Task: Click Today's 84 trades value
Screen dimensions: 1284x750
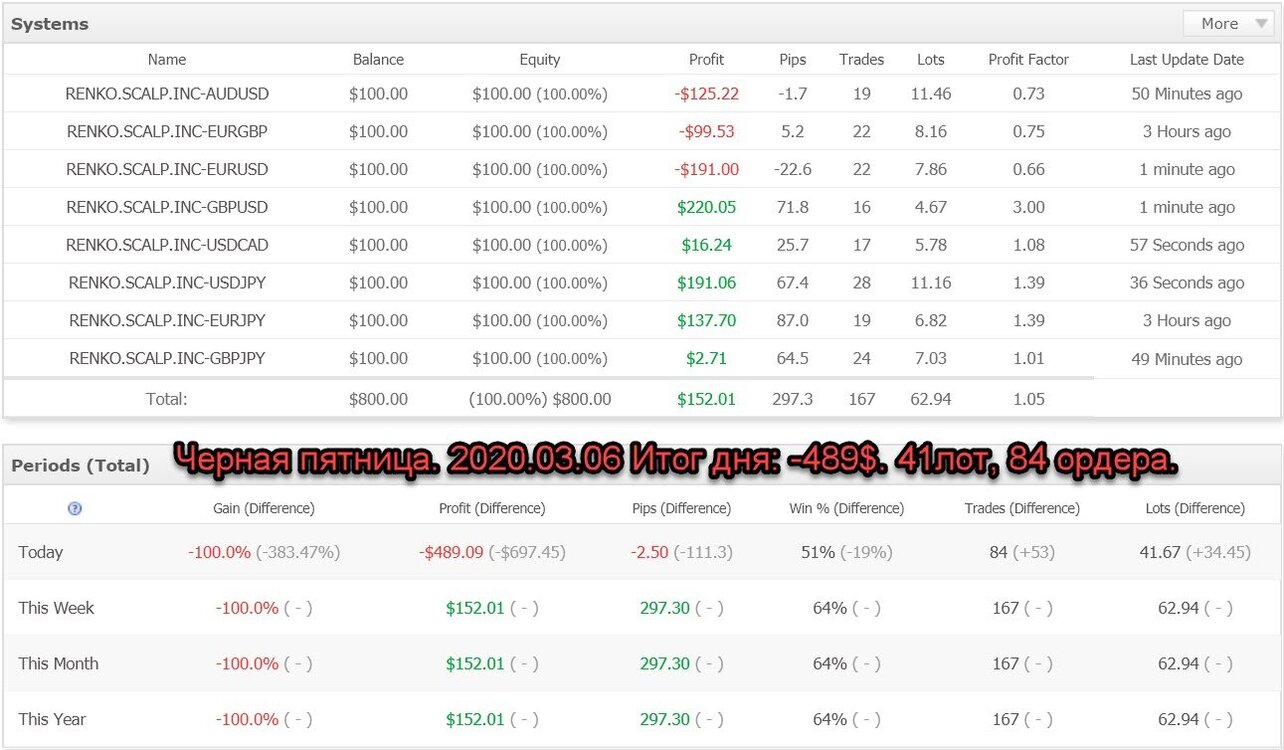Action: (998, 552)
